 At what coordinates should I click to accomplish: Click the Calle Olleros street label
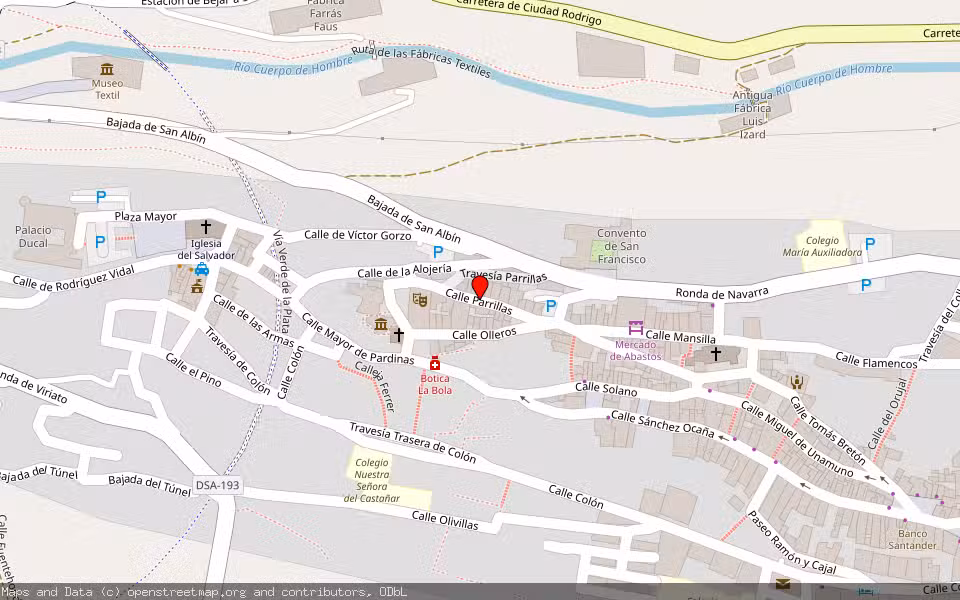pyautogui.click(x=484, y=334)
